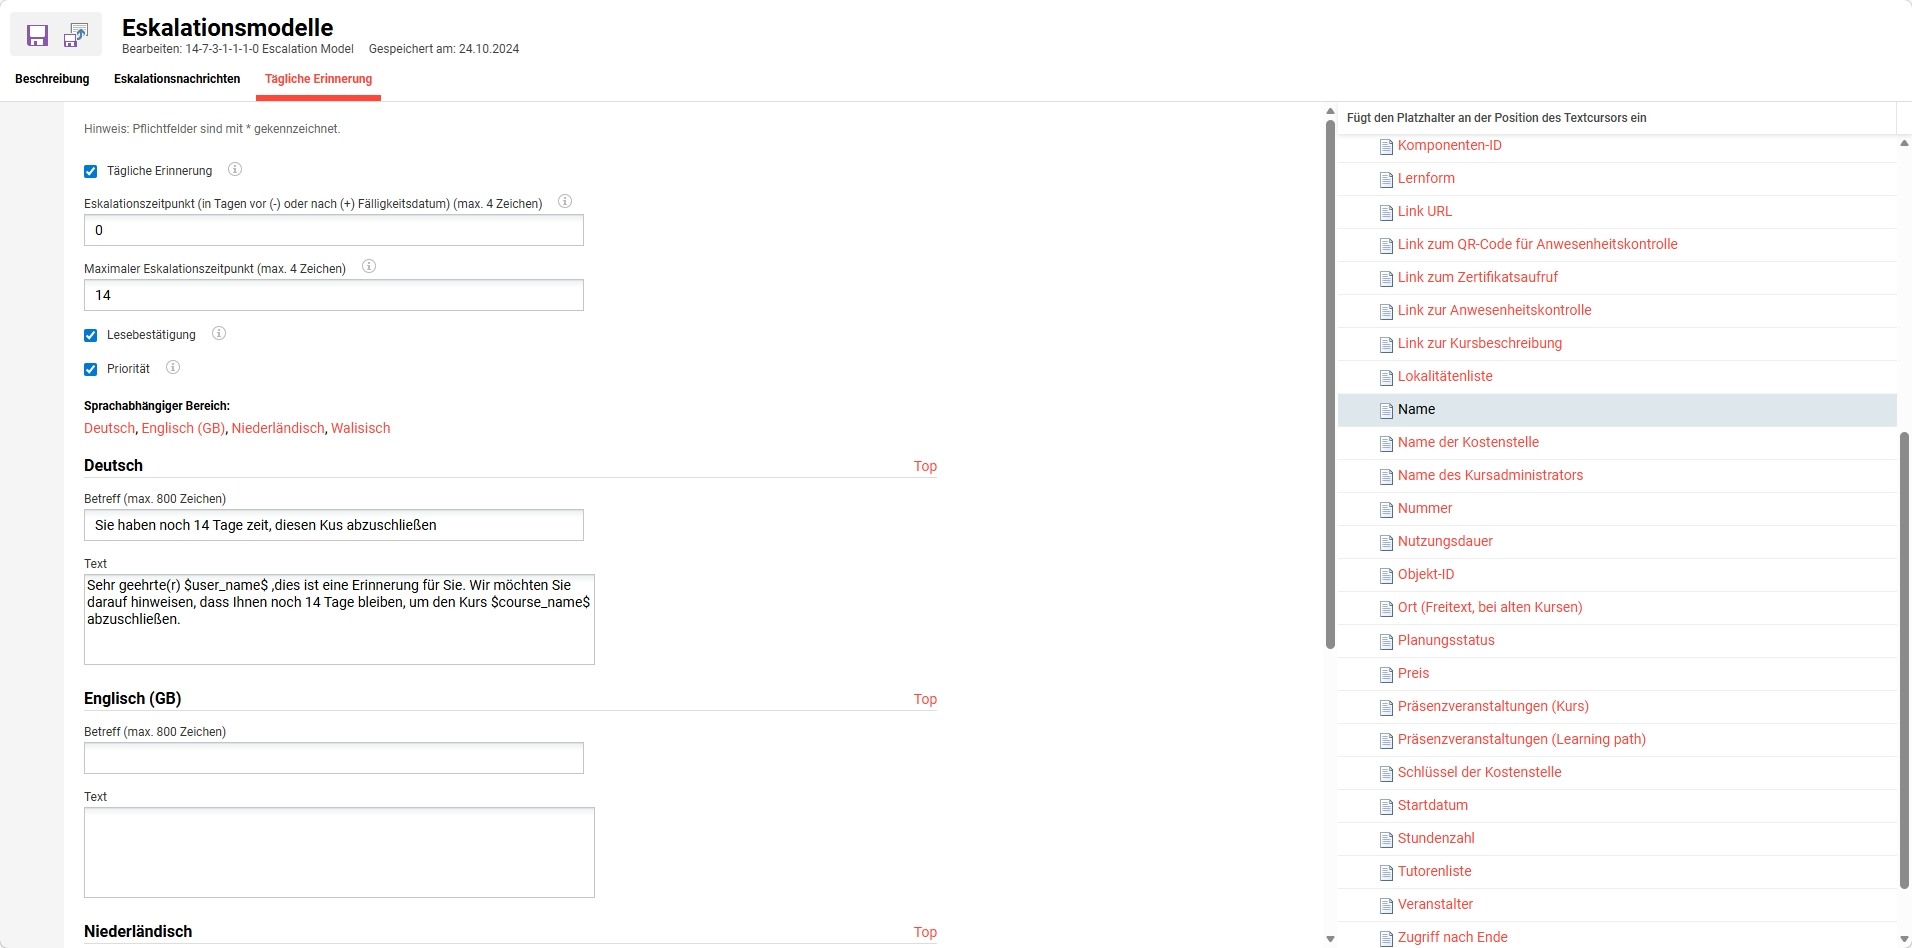Uncheck the Lesebestätigung checkbox

click(x=91, y=336)
